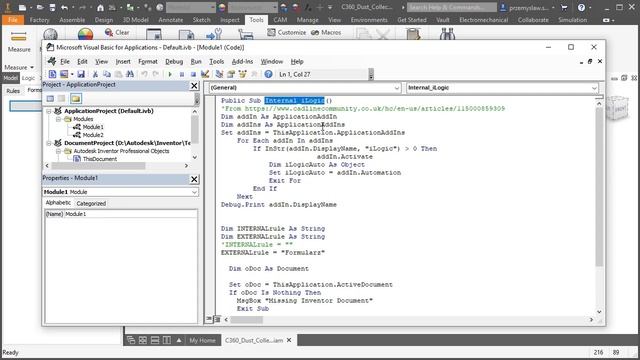Switch to the Categorized properties tab
Viewport: 640px width, 360px height.
point(91,203)
